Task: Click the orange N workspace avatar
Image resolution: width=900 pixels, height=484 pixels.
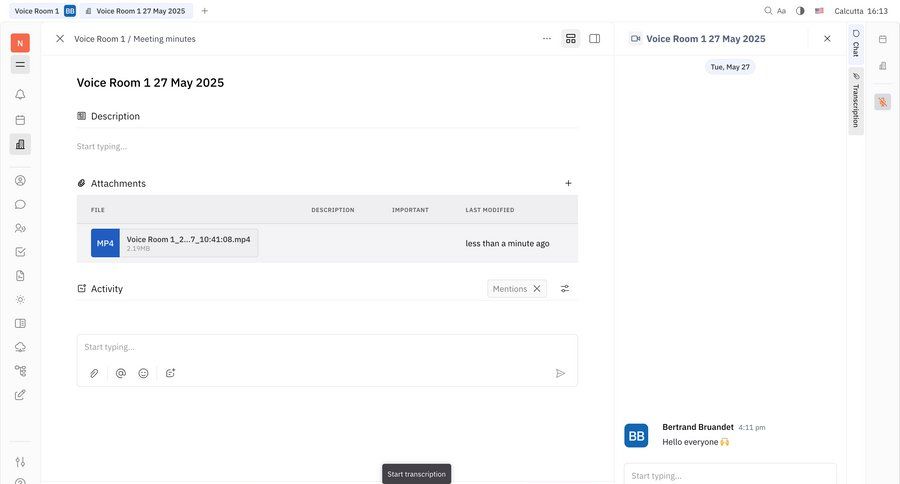Action: (x=20, y=43)
